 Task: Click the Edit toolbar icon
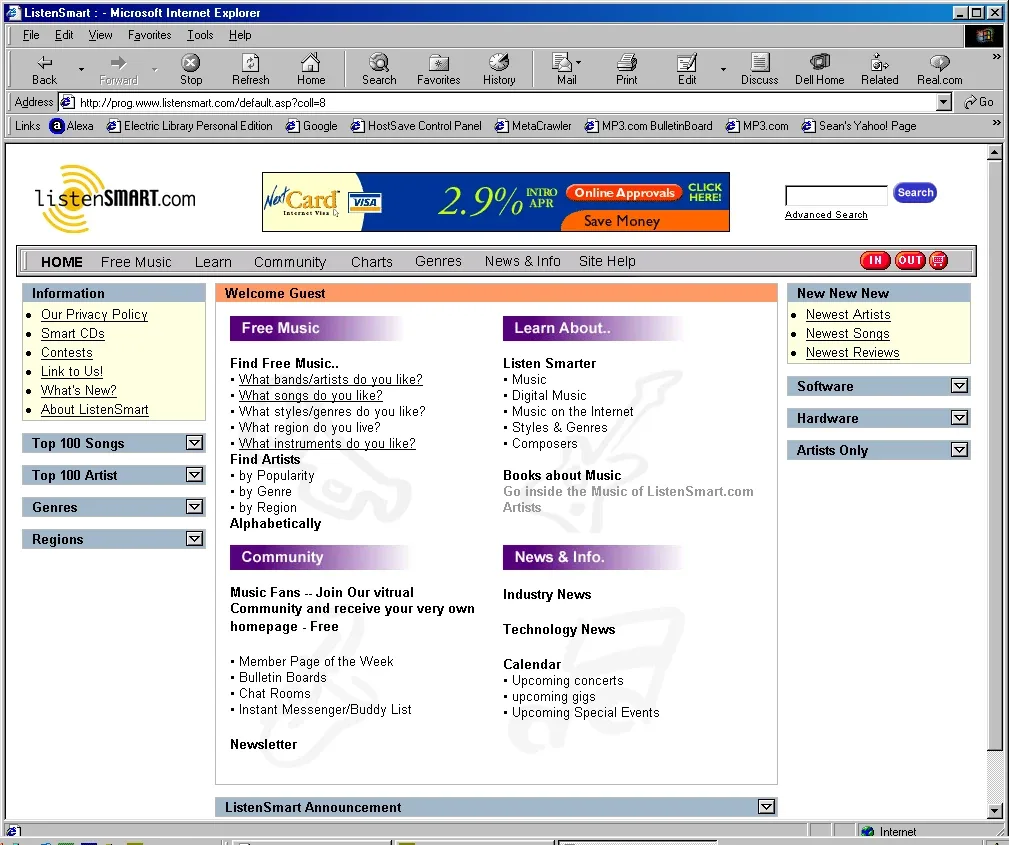click(x=687, y=70)
